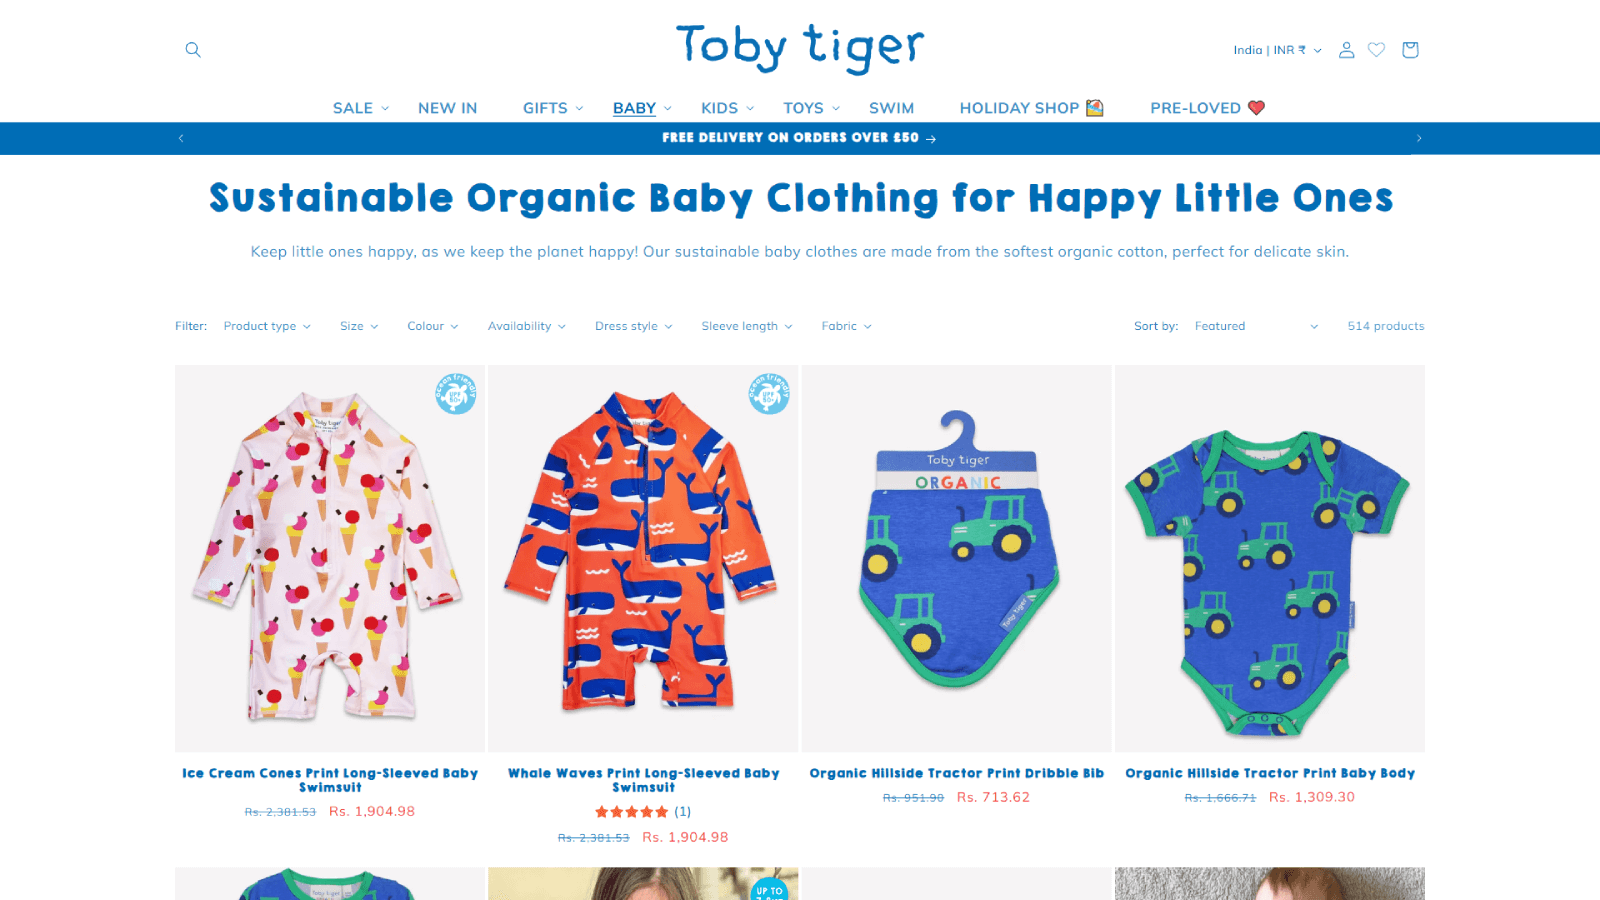The height and width of the screenshot is (900, 1600).
Task: Open the Whale Waves swimsuit product image
Action: [x=643, y=558]
